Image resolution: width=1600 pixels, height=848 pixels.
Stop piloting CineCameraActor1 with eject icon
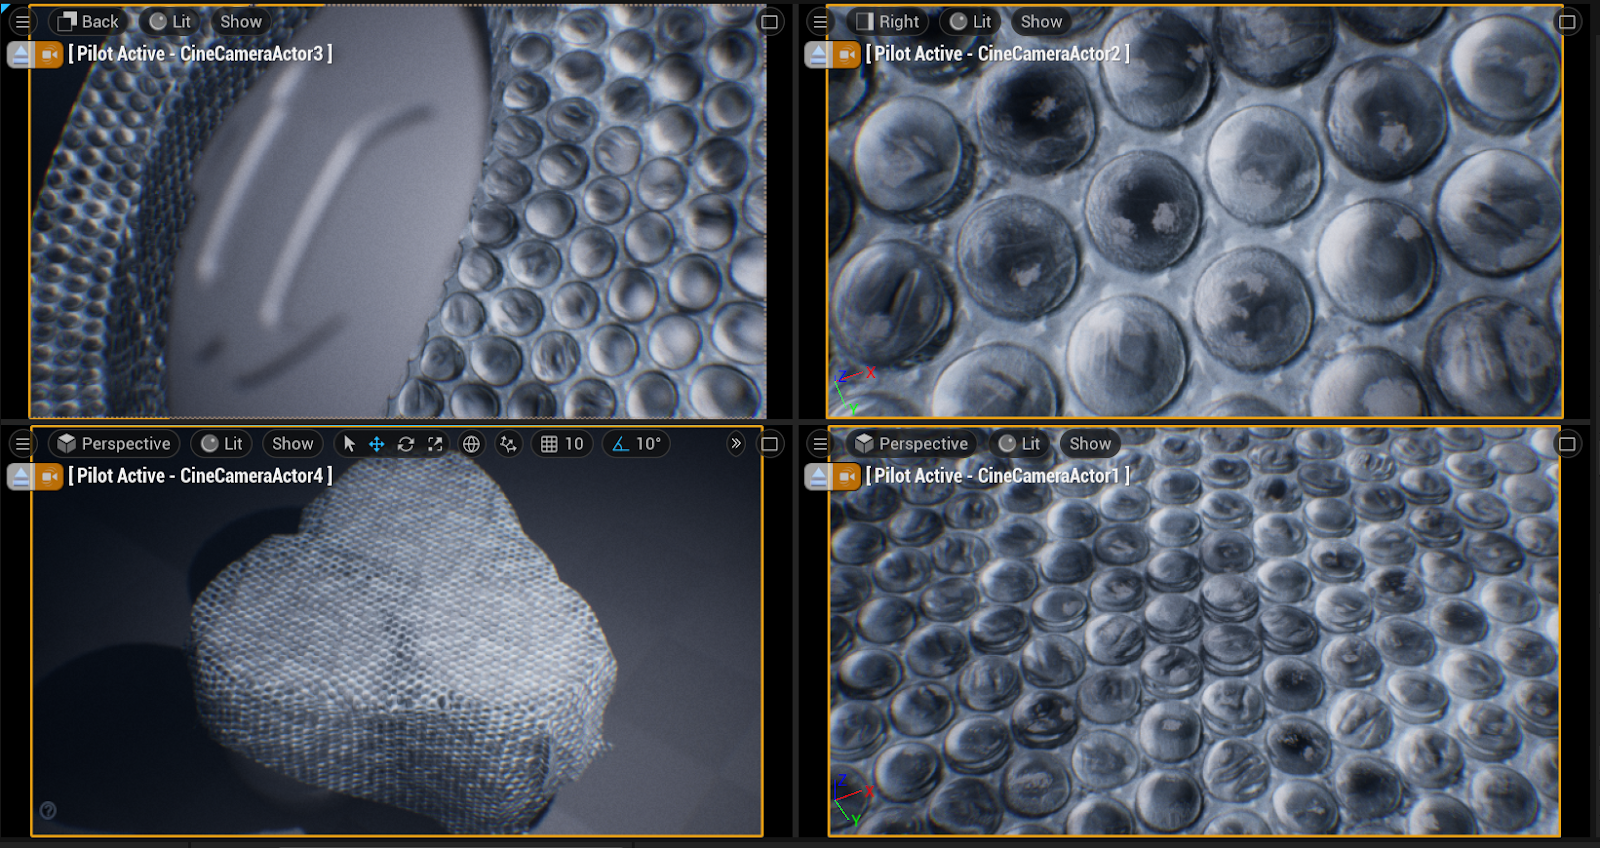click(x=818, y=476)
